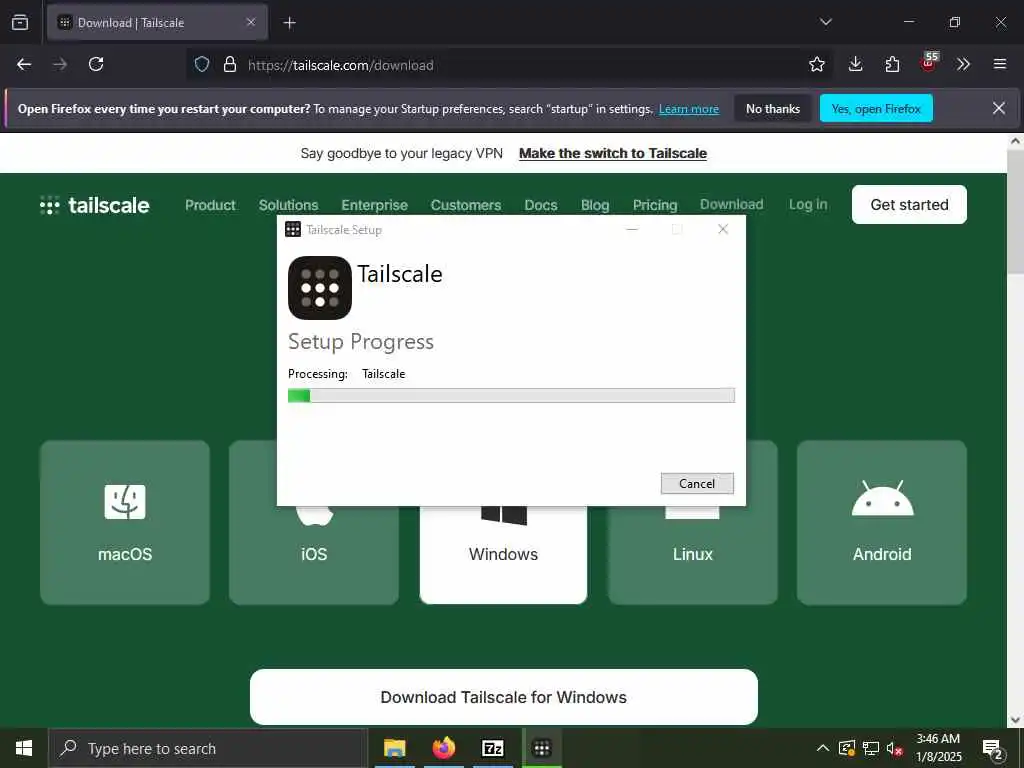
Task: Open the notification center icon
Action: (x=993, y=749)
